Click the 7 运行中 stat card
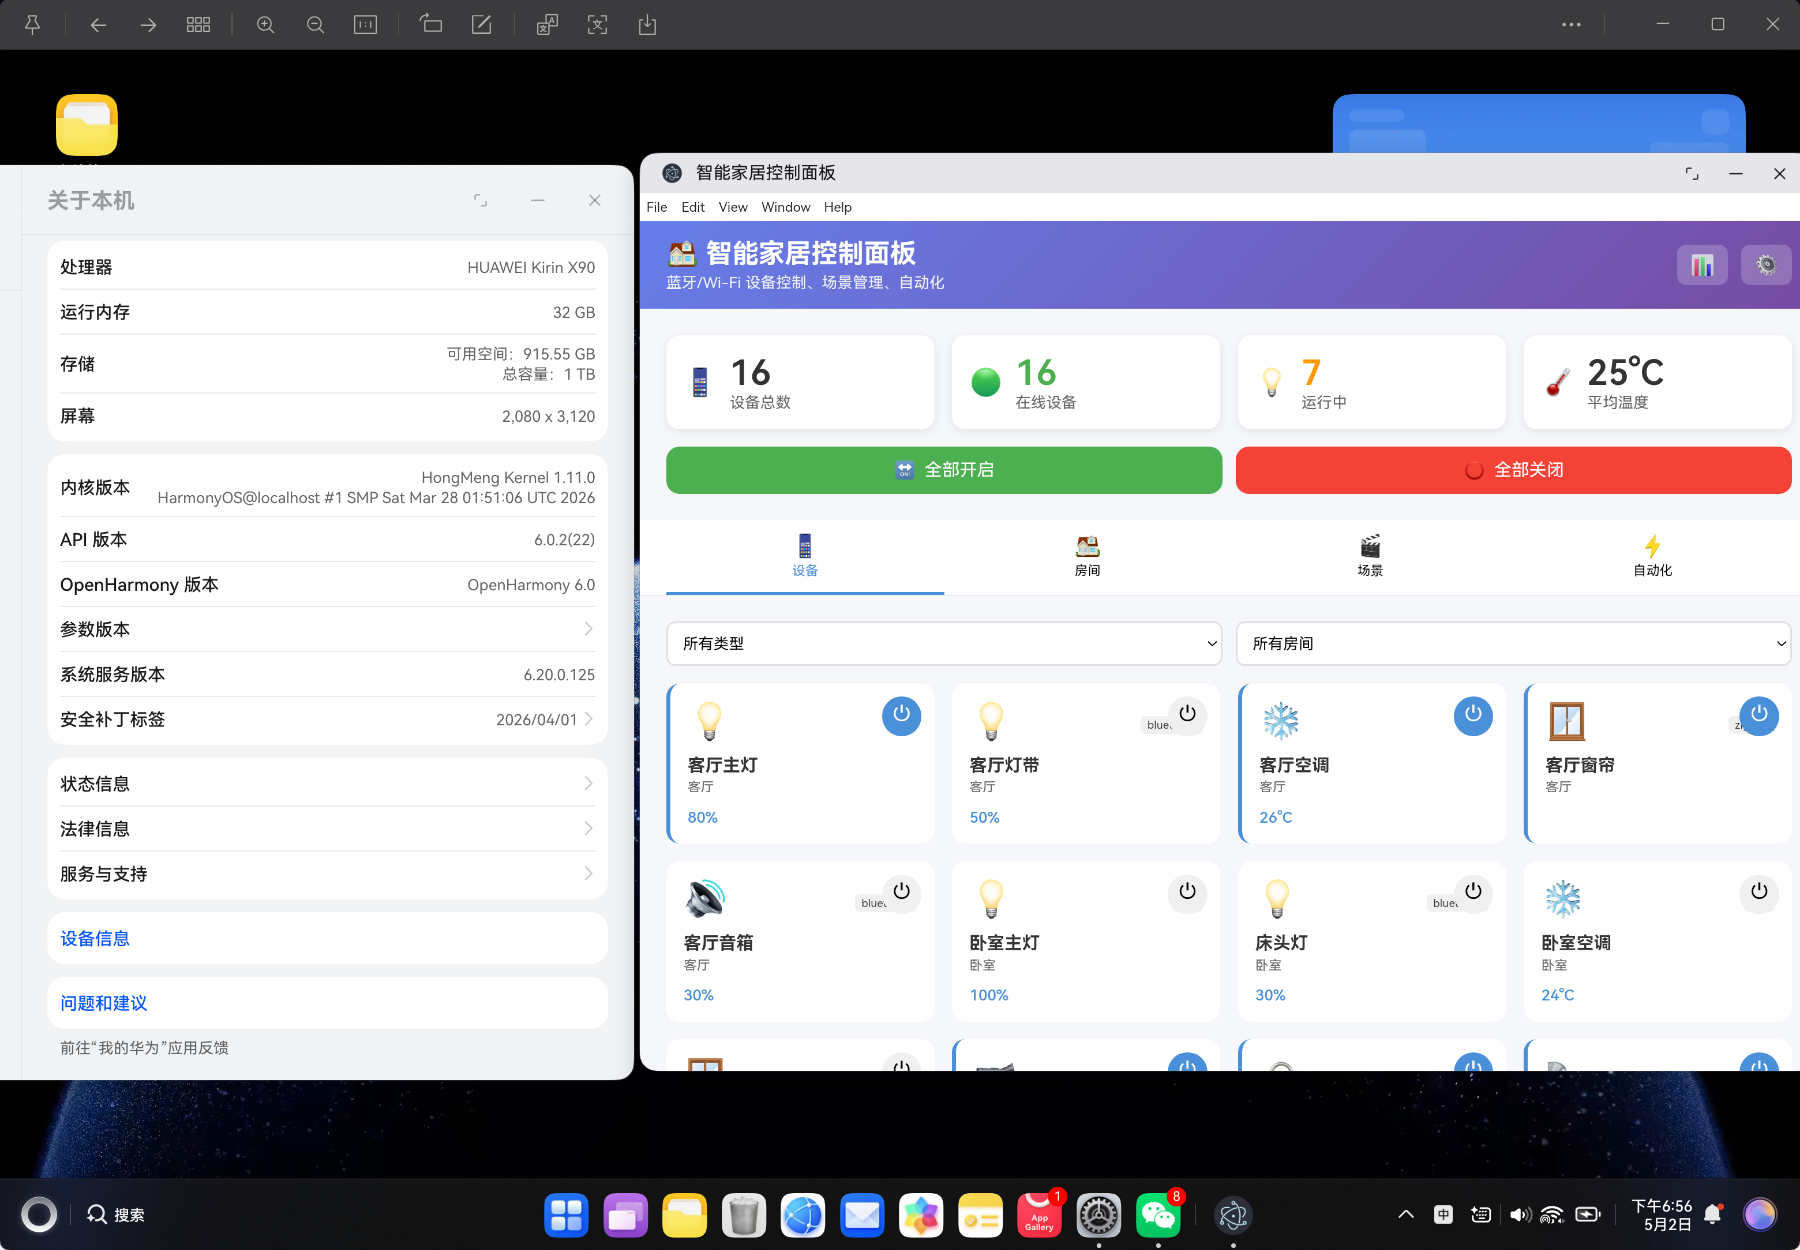Image resolution: width=1800 pixels, height=1250 pixels. pos(1372,382)
